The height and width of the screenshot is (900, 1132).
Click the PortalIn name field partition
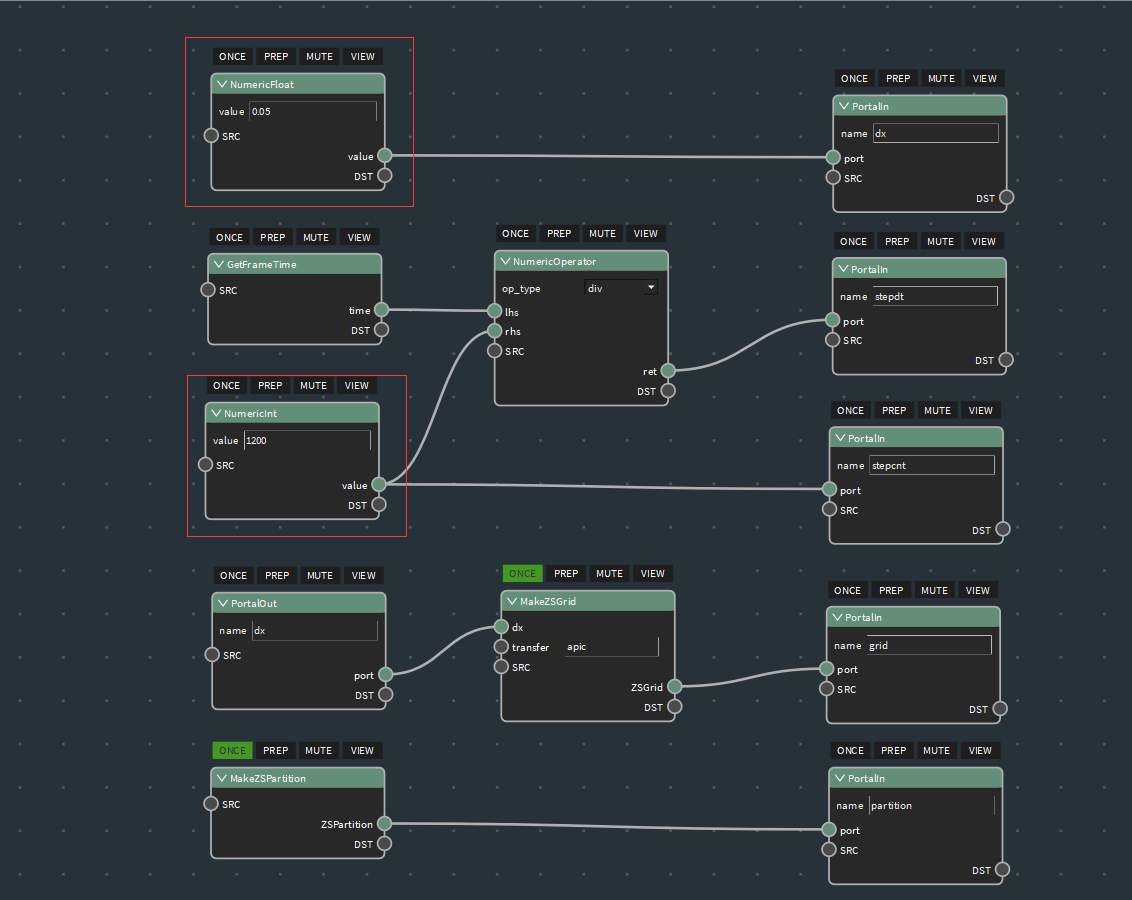click(x=932, y=805)
